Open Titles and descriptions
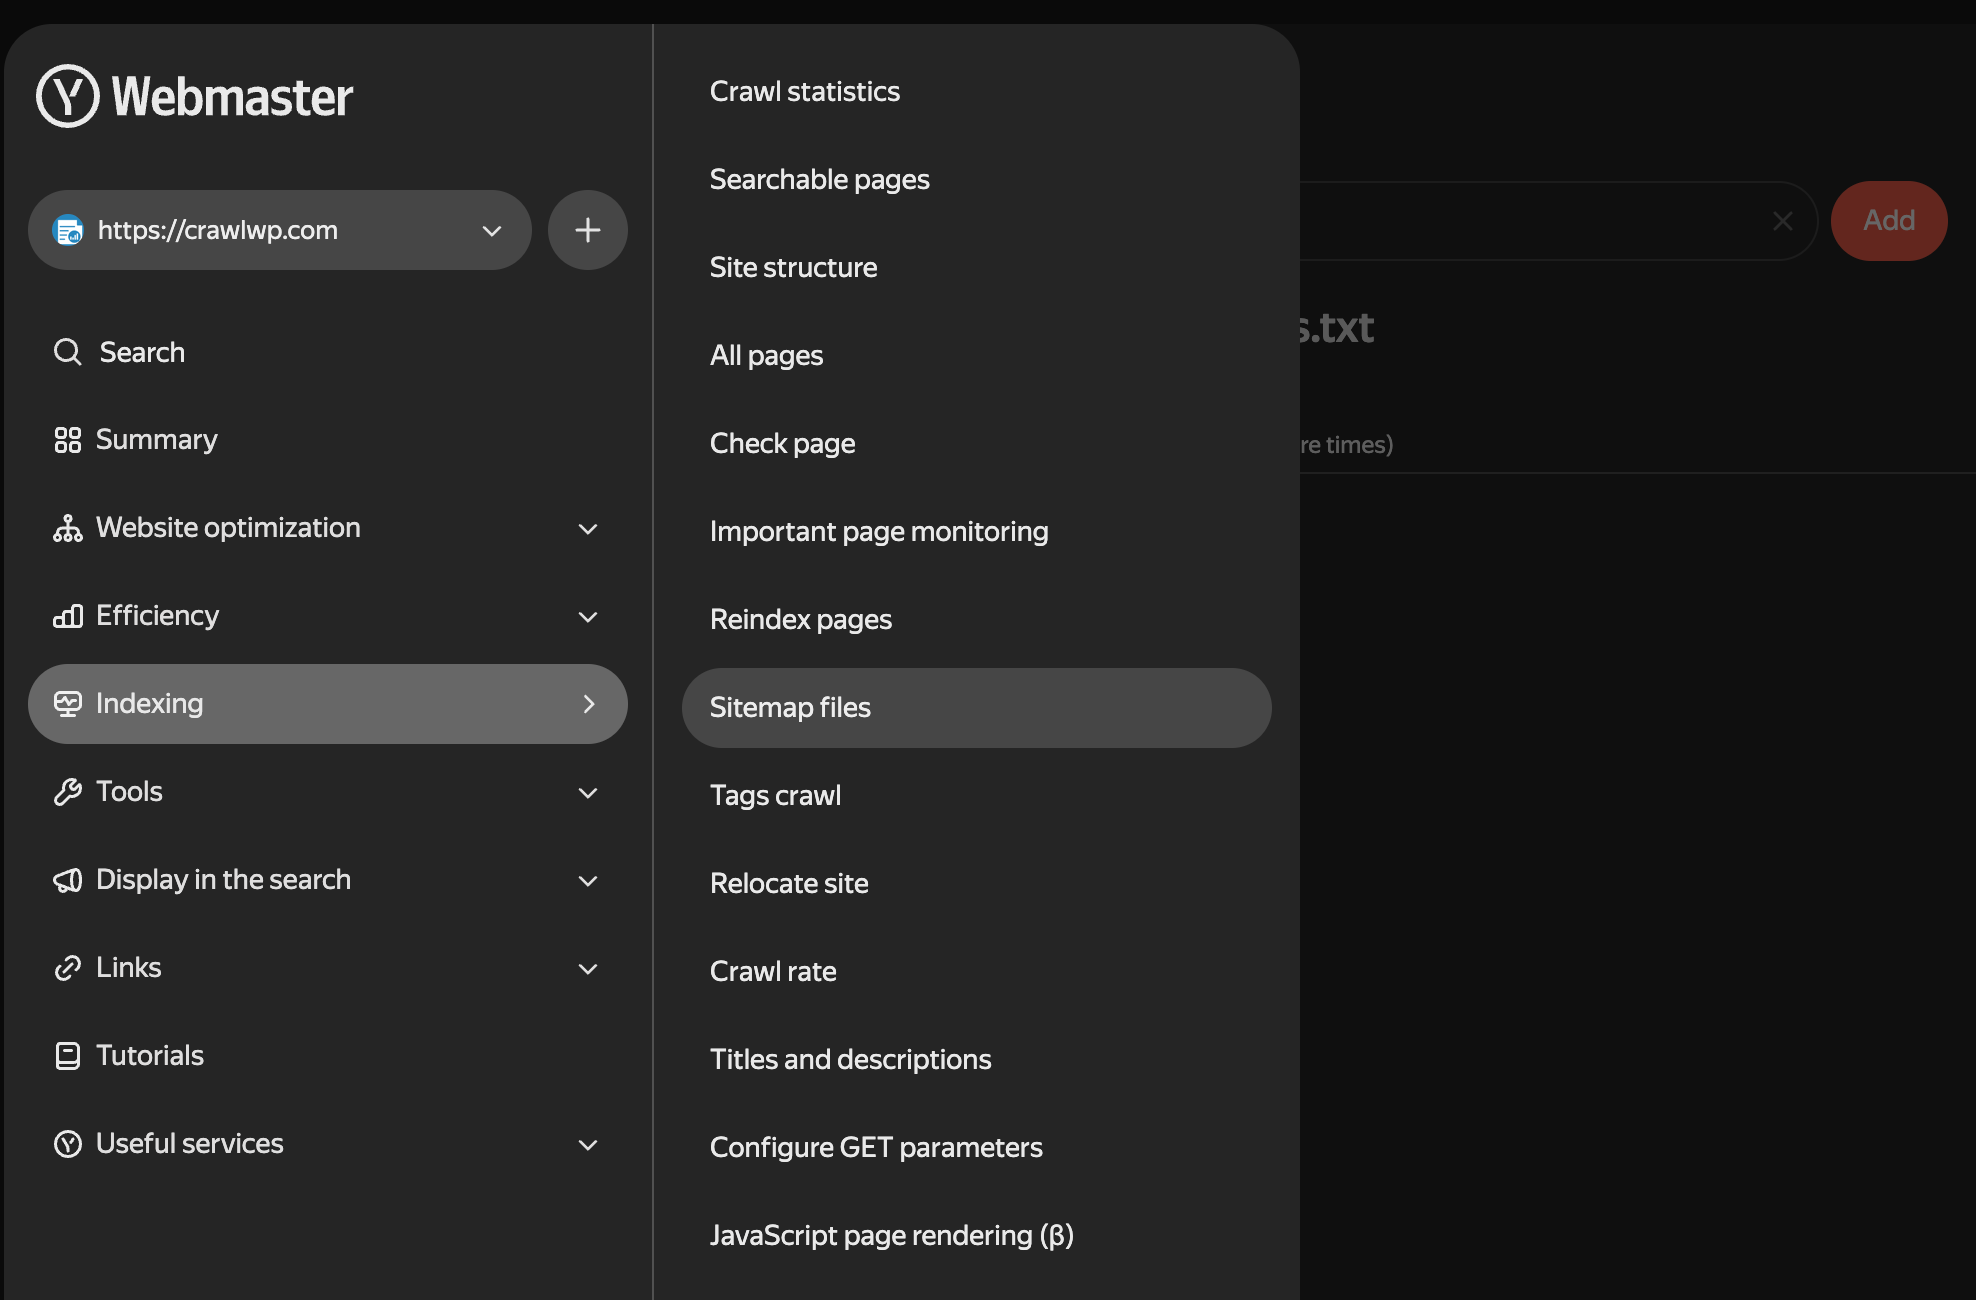Image resolution: width=1976 pixels, height=1300 pixels. (851, 1060)
